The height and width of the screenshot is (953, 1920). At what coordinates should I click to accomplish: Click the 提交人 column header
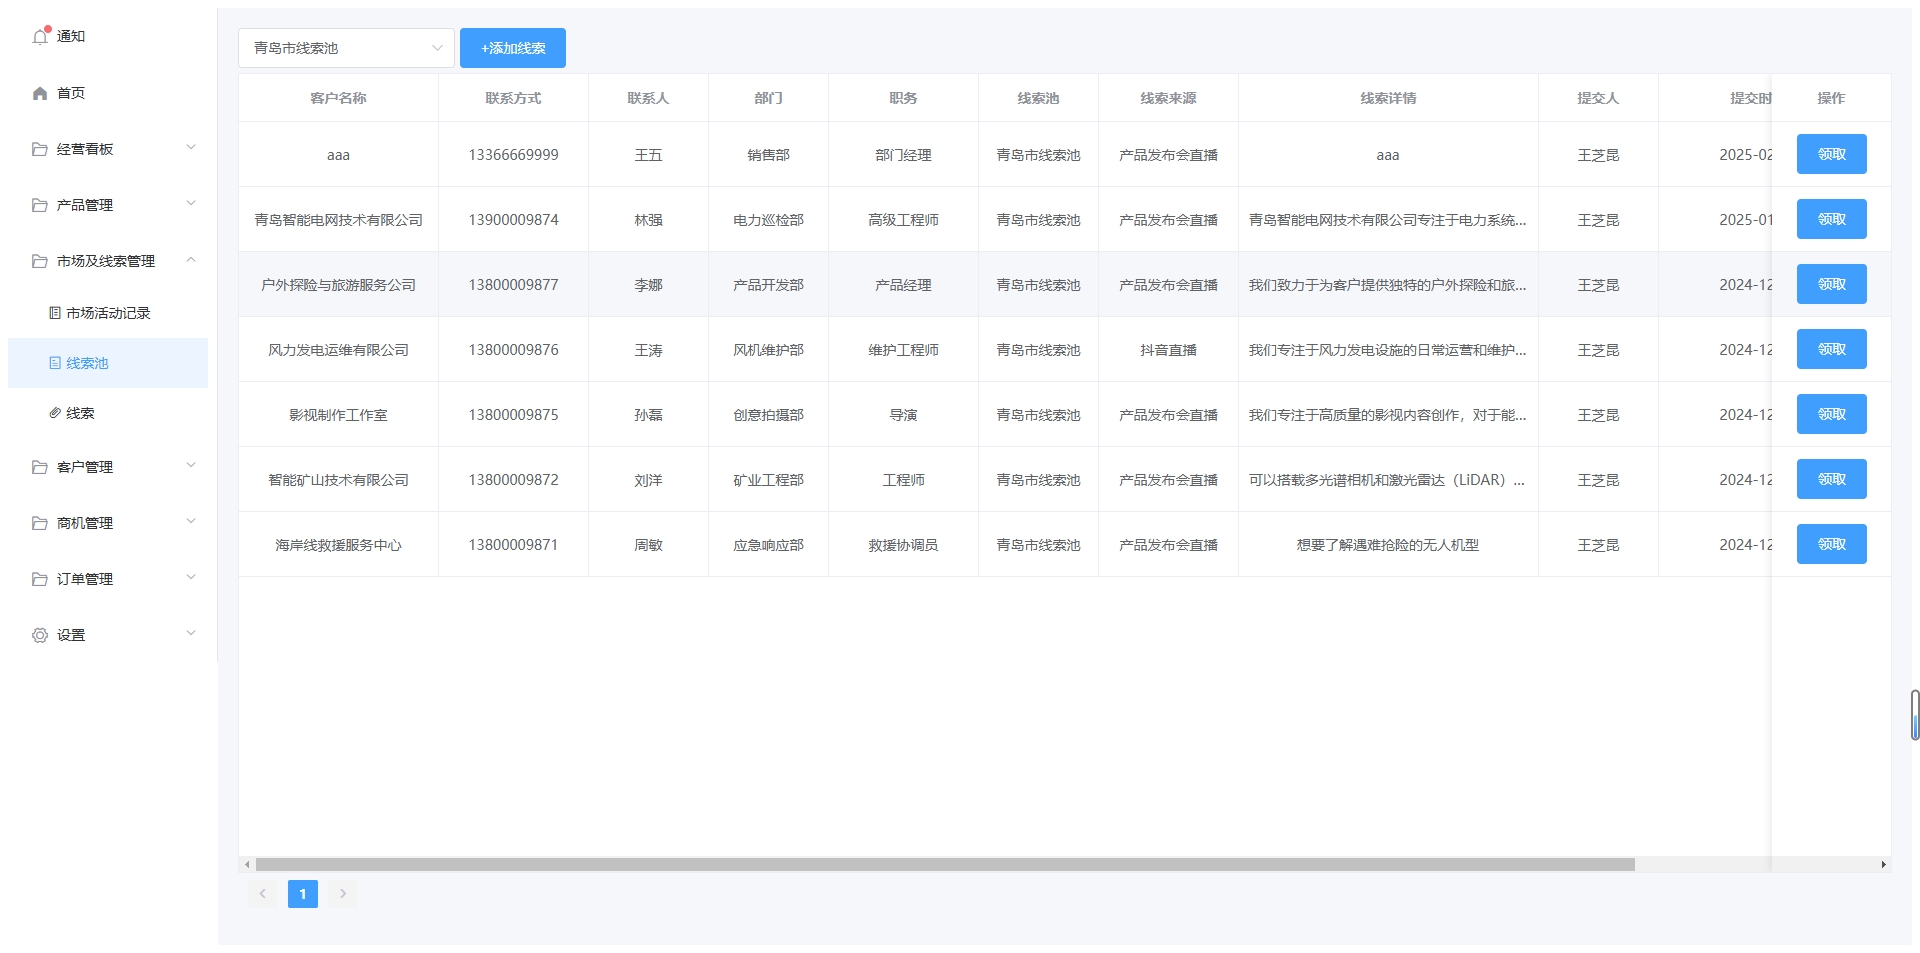point(1598,98)
